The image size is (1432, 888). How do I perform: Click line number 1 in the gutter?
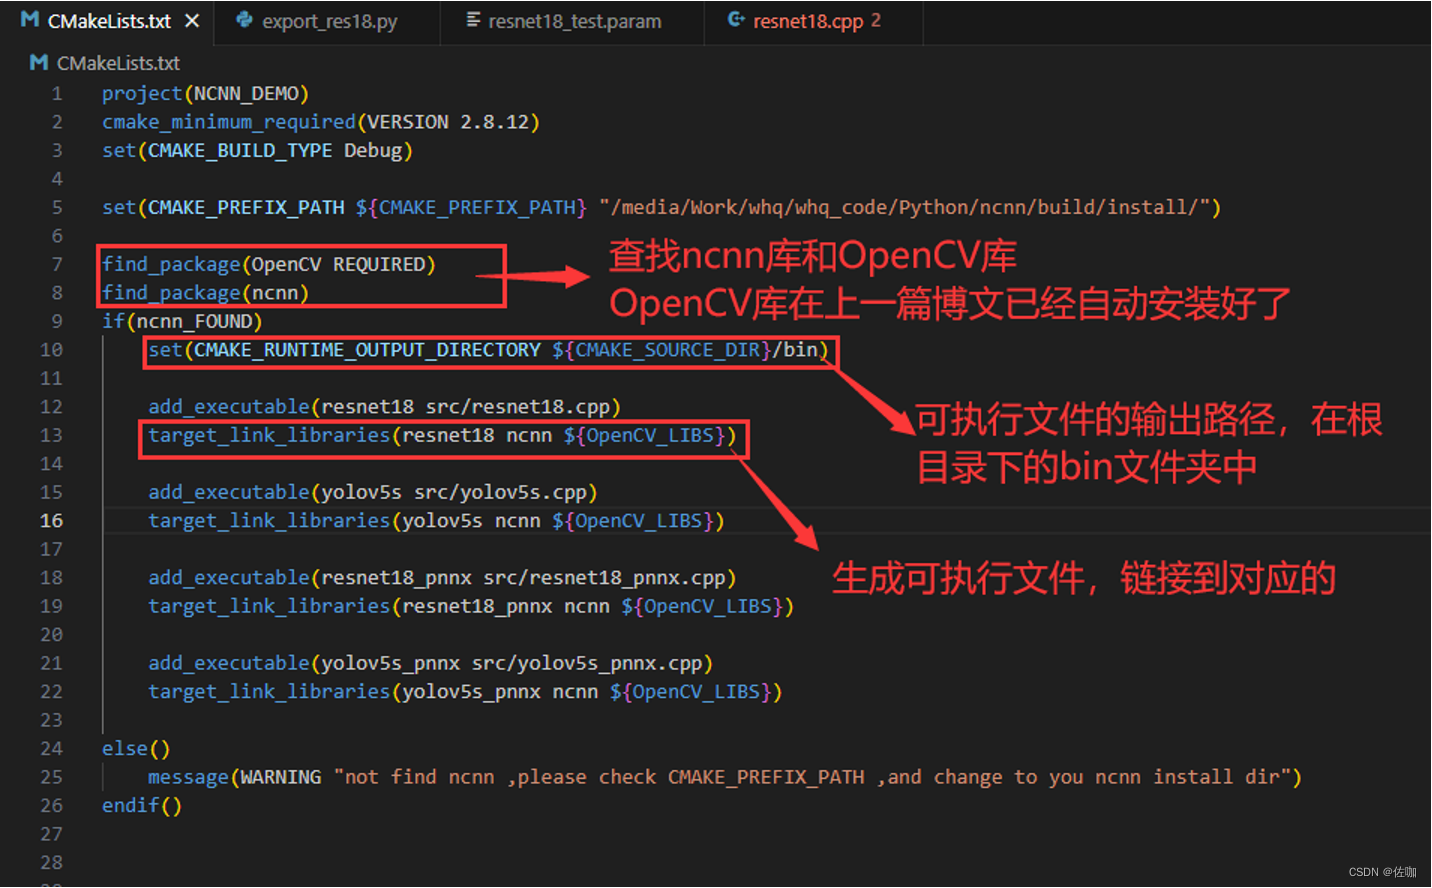click(57, 93)
